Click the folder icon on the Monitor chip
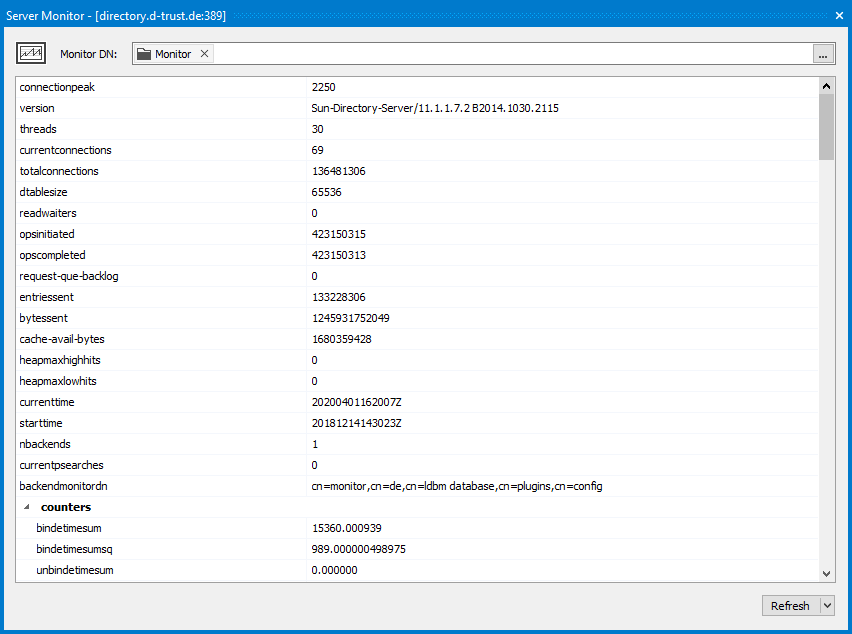This screenshot has height=634, width=852. [145, 53]
